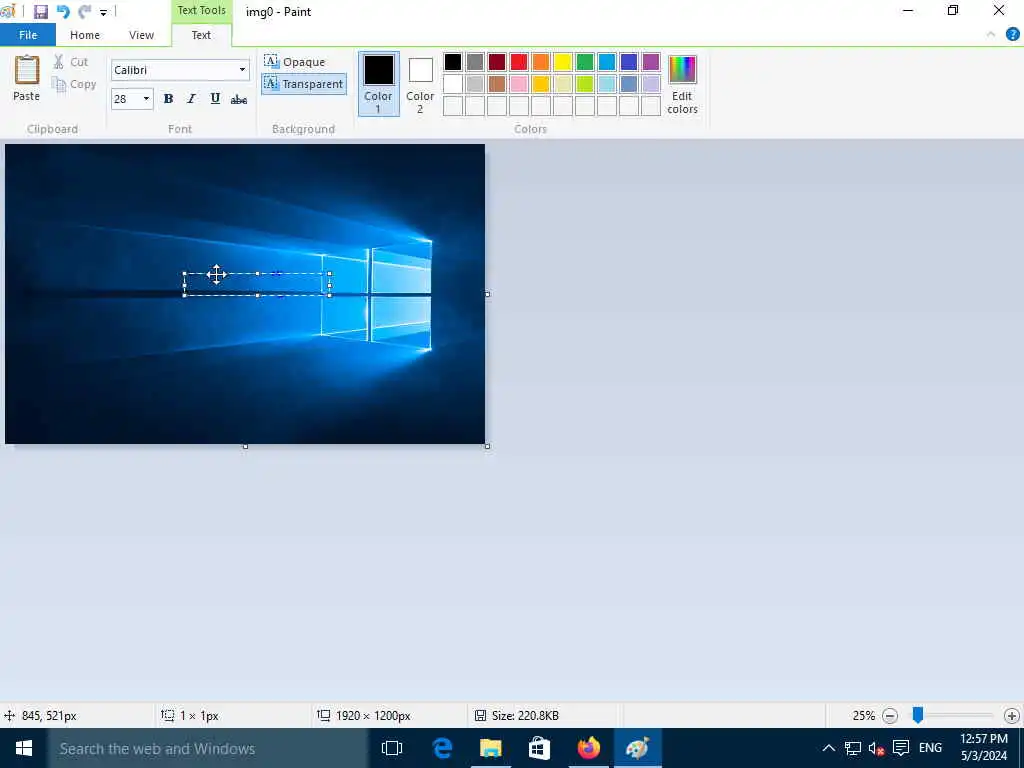This screenshot has height=768, width=1024.
Task: Pick the black color swatch
Action: 453,62
